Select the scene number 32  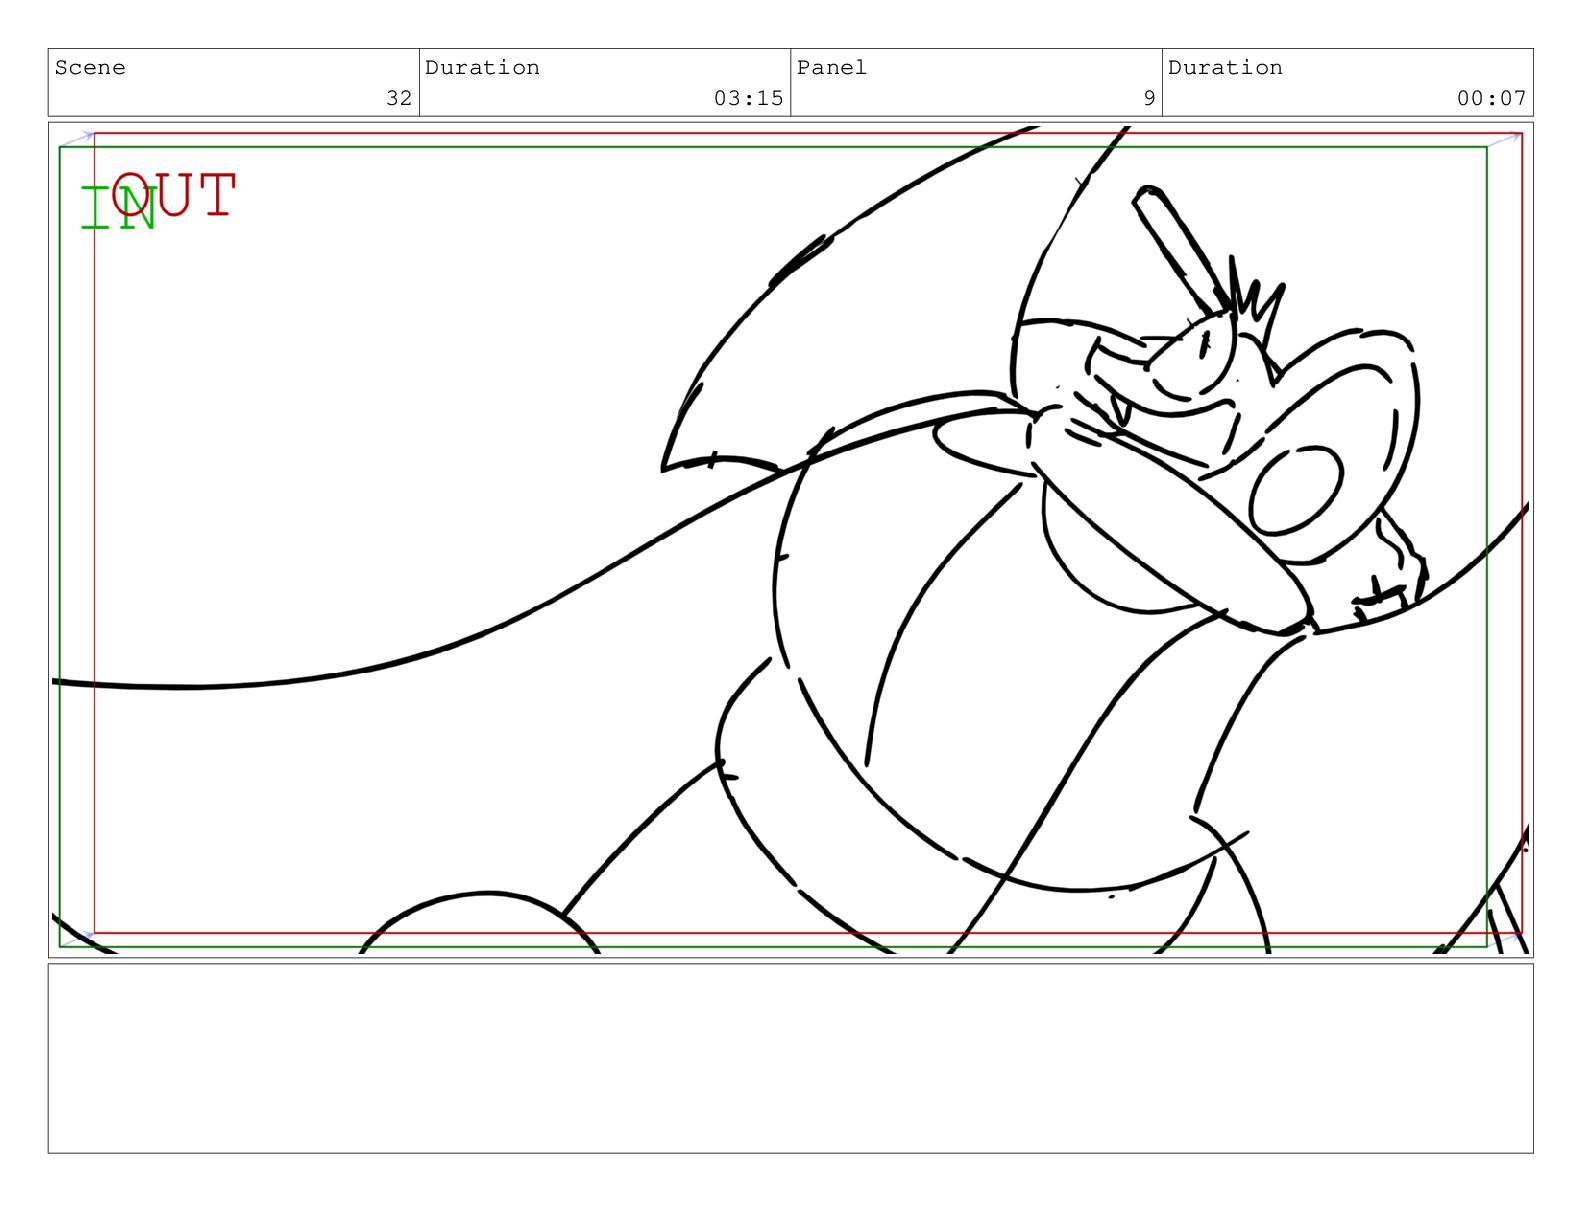pyautogui.click(x=399, y=98)
